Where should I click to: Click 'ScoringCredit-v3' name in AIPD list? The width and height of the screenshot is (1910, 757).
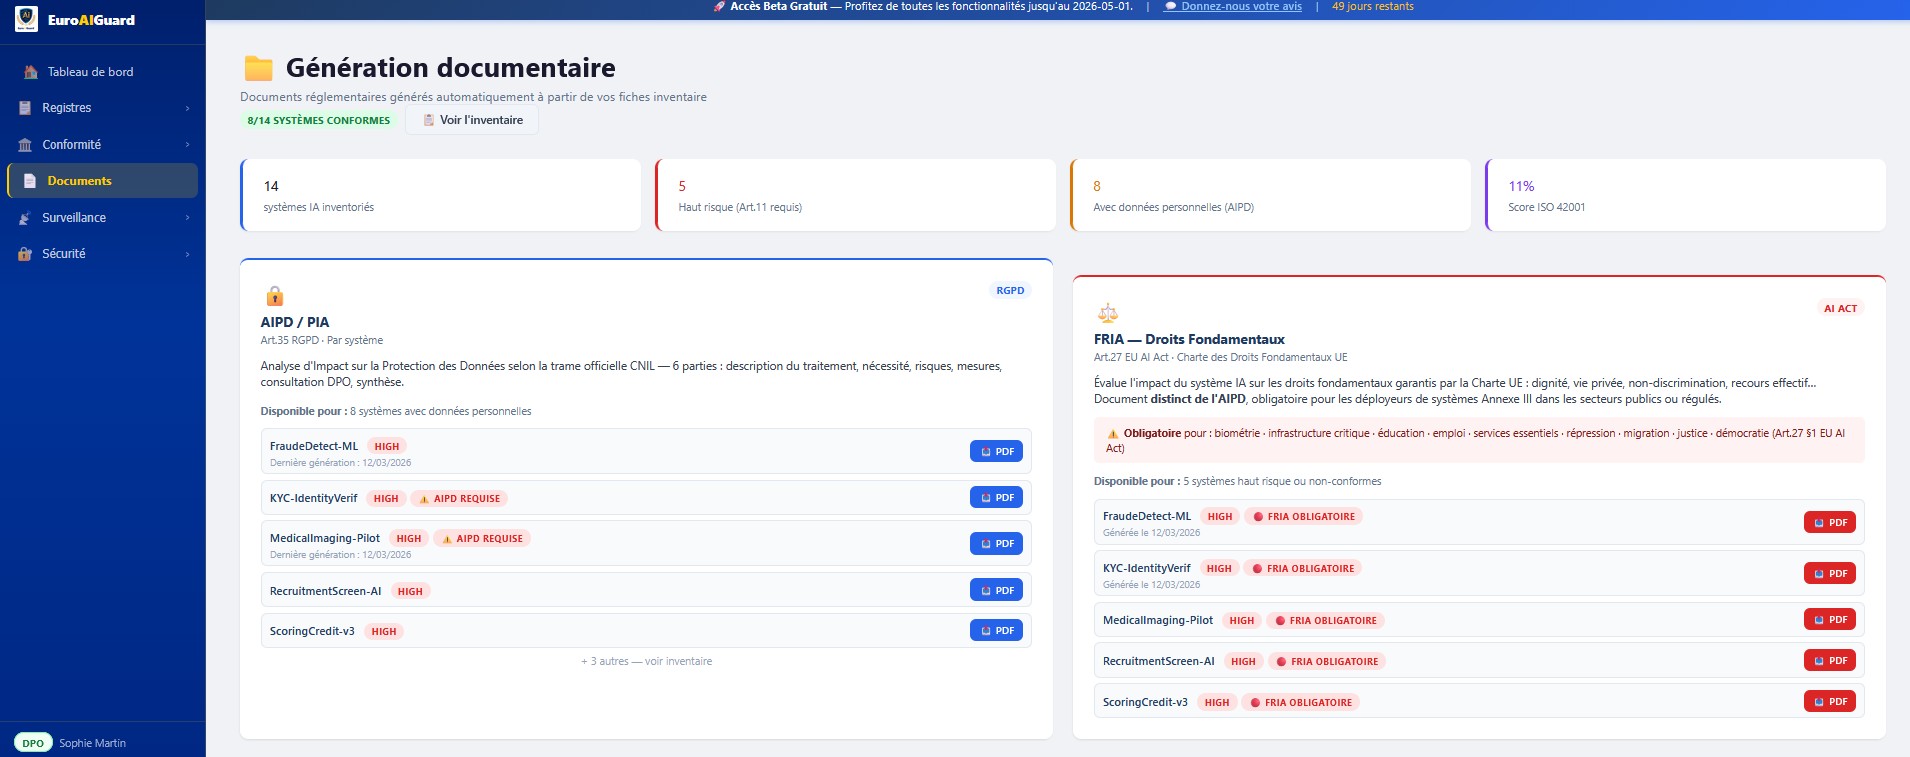pos(312,632)
